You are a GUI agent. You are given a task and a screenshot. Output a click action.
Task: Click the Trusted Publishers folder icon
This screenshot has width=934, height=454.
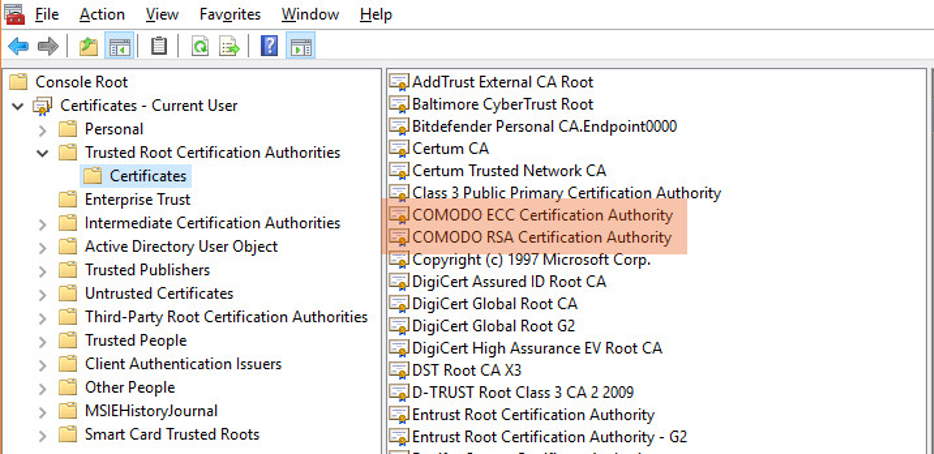(68, 270)
